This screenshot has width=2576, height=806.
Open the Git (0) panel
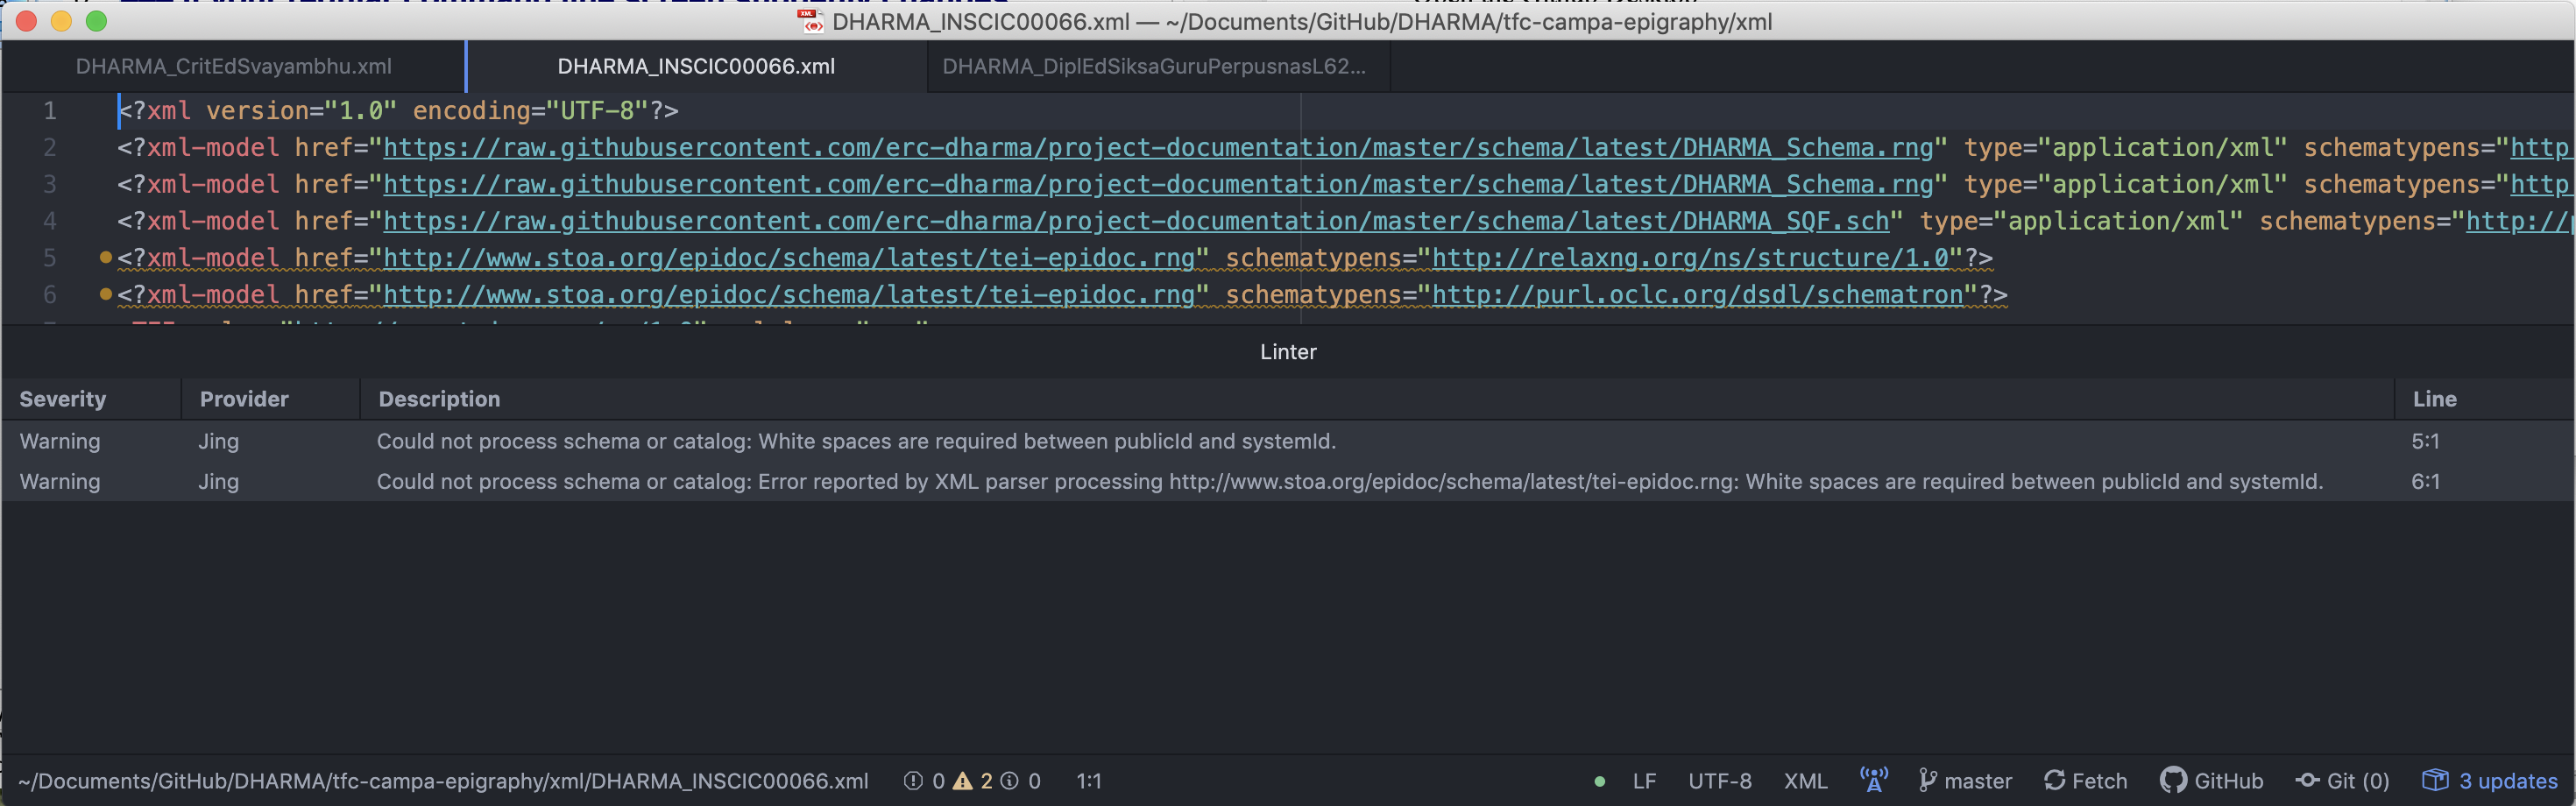coord(2342,781)
